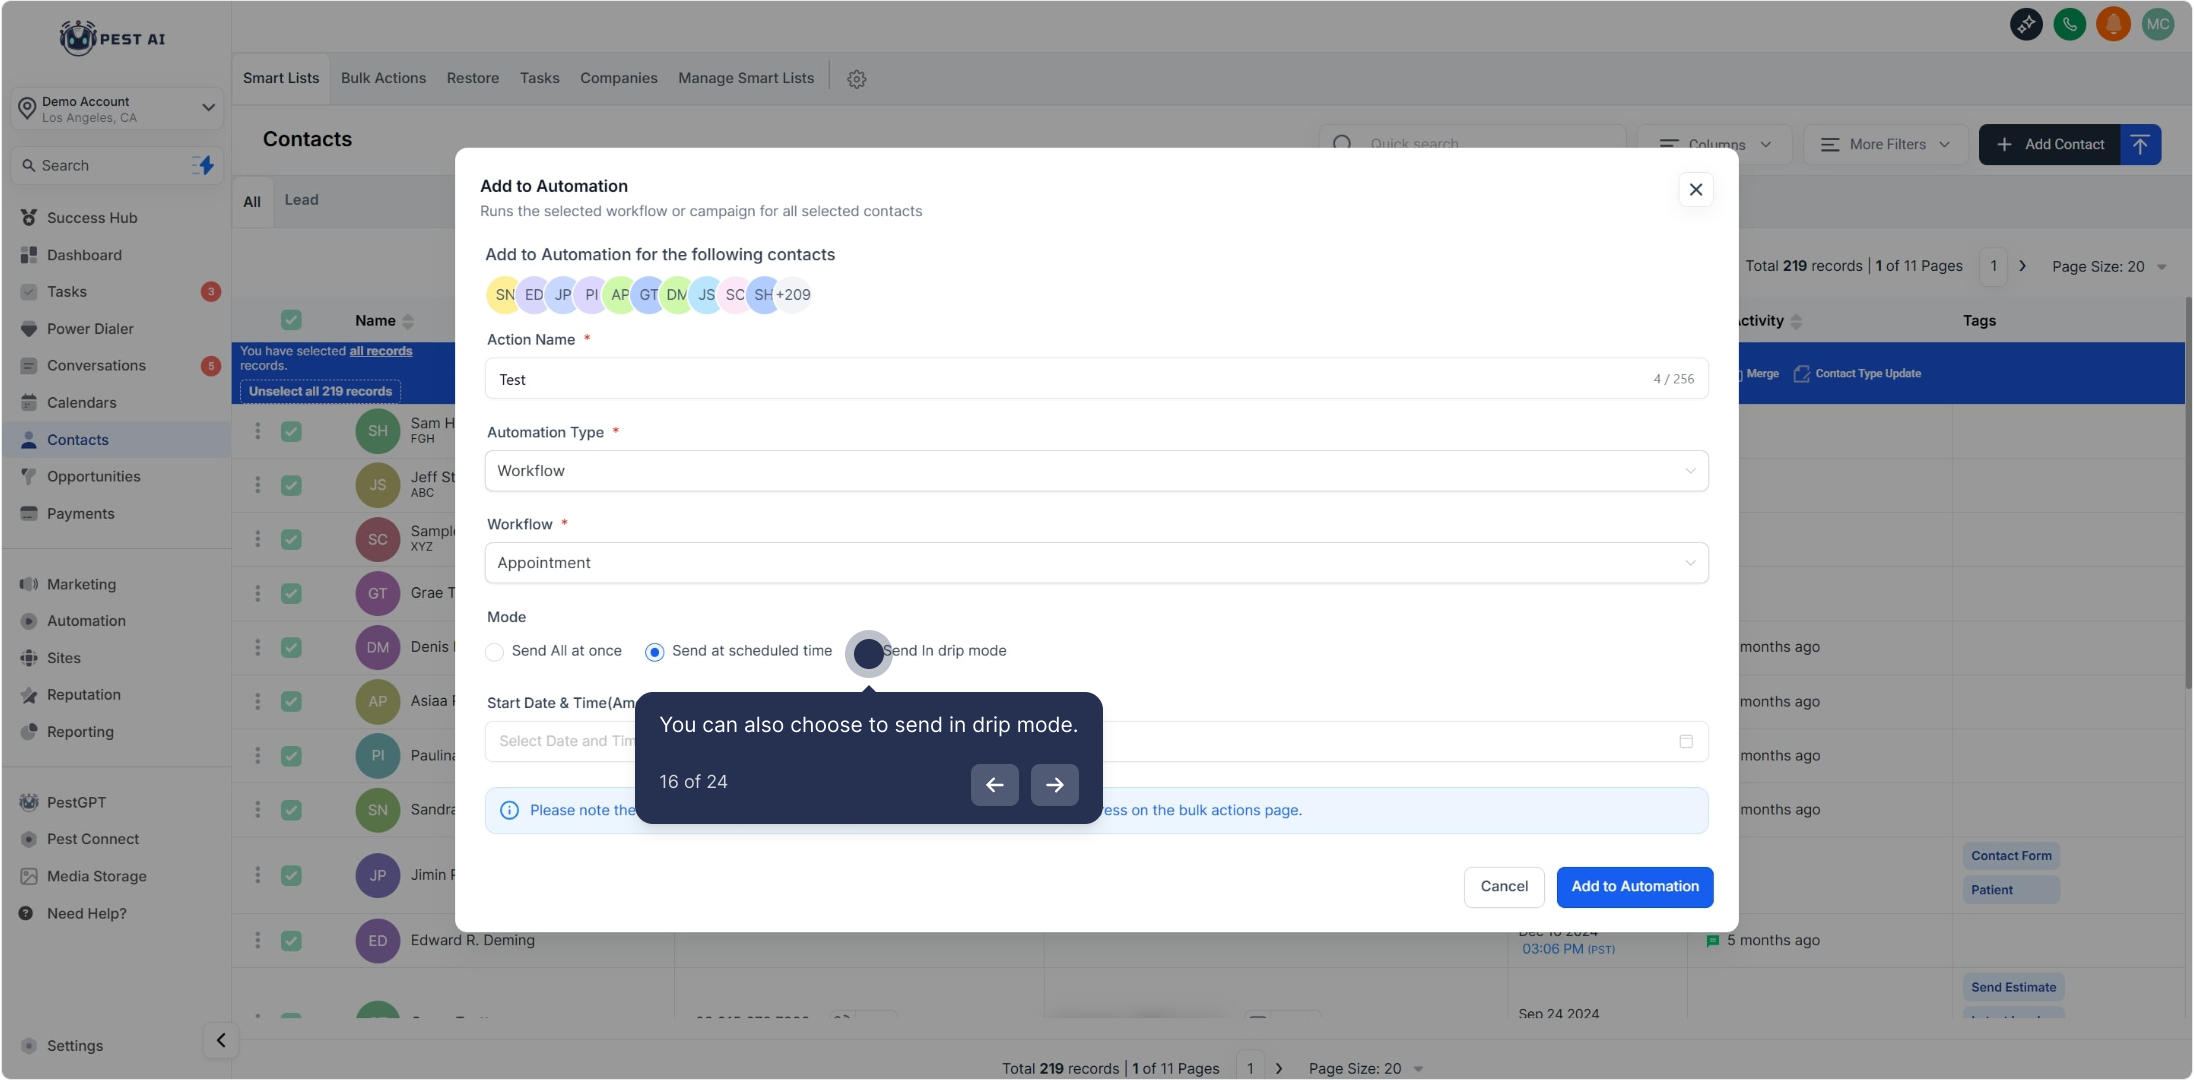Select Send in drip mode option
This screenshot has height=1080, width=2194.
coord(868,653)
